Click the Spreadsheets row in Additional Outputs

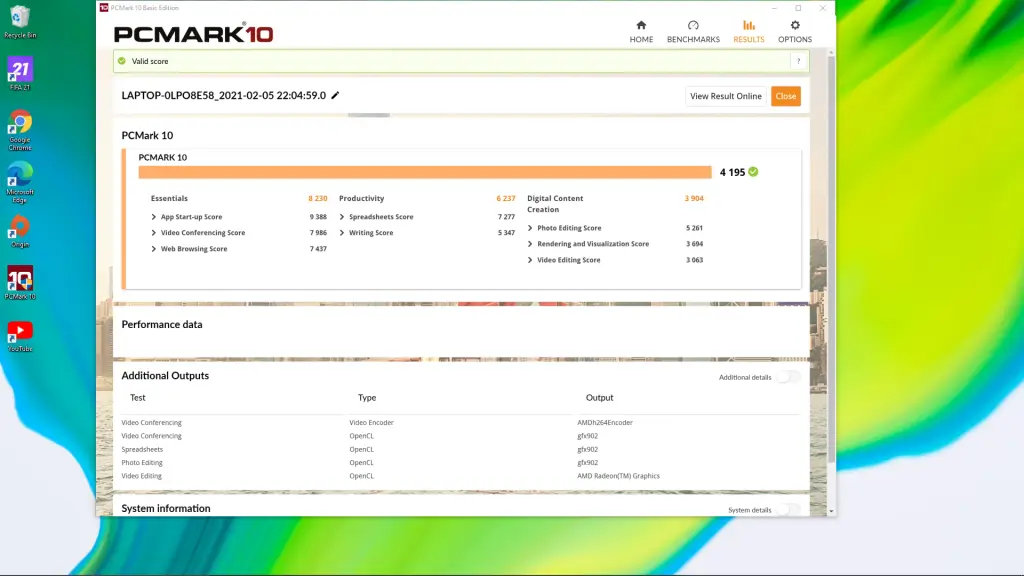pos(461,449)
